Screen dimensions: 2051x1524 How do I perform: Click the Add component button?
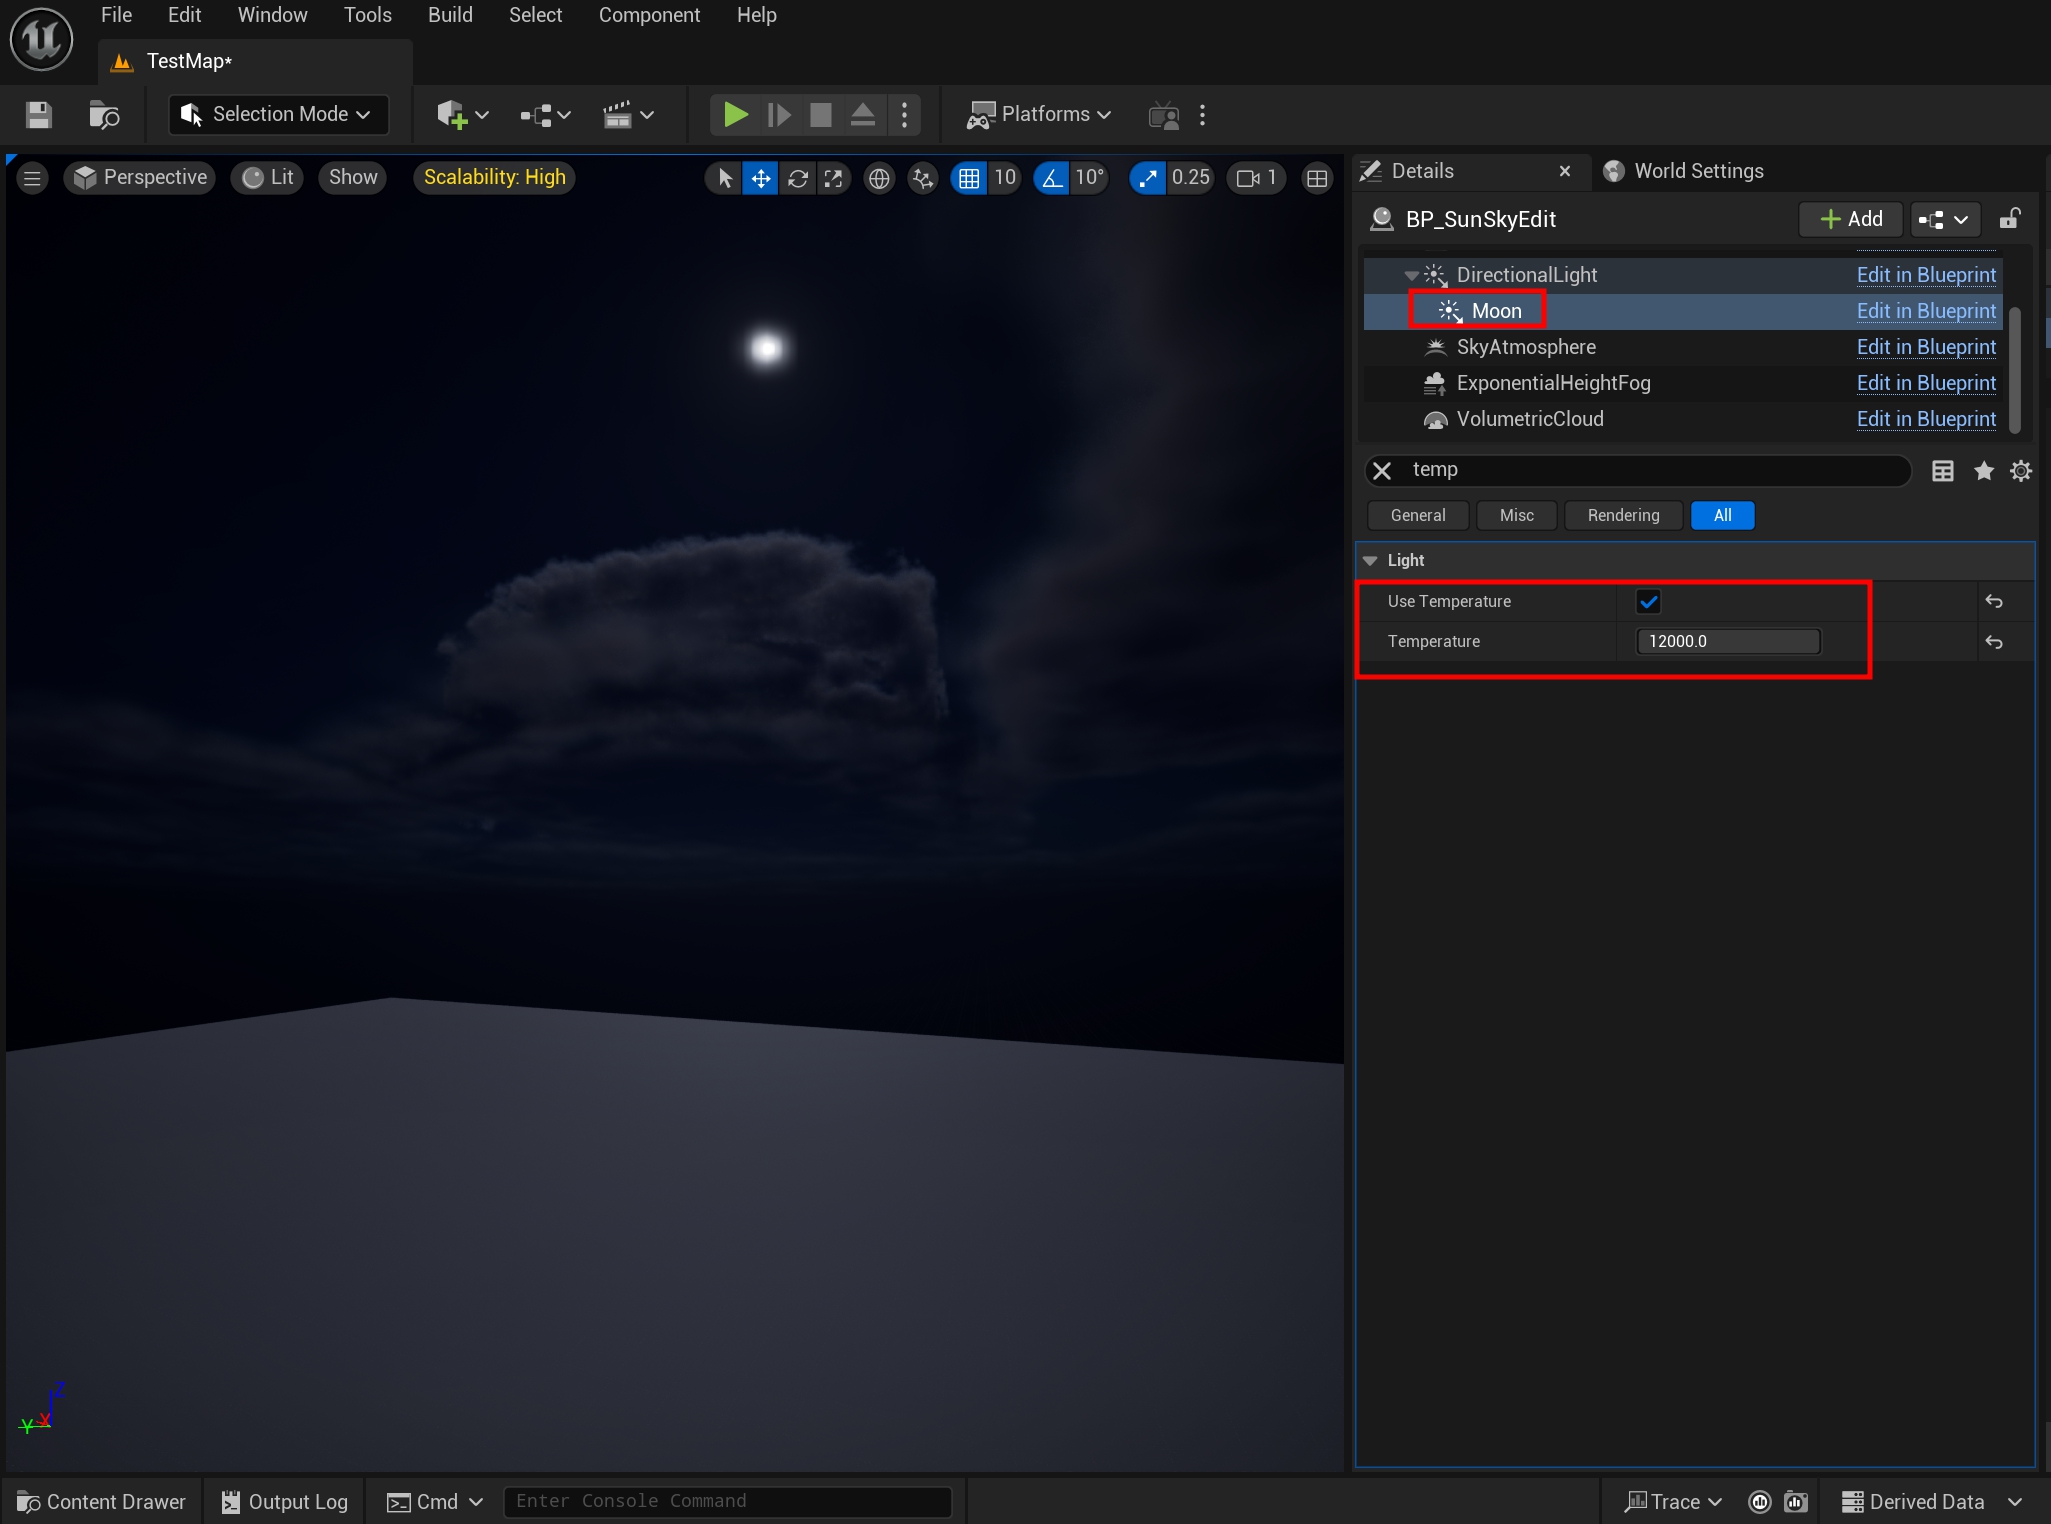click(x=1851, y=219)
